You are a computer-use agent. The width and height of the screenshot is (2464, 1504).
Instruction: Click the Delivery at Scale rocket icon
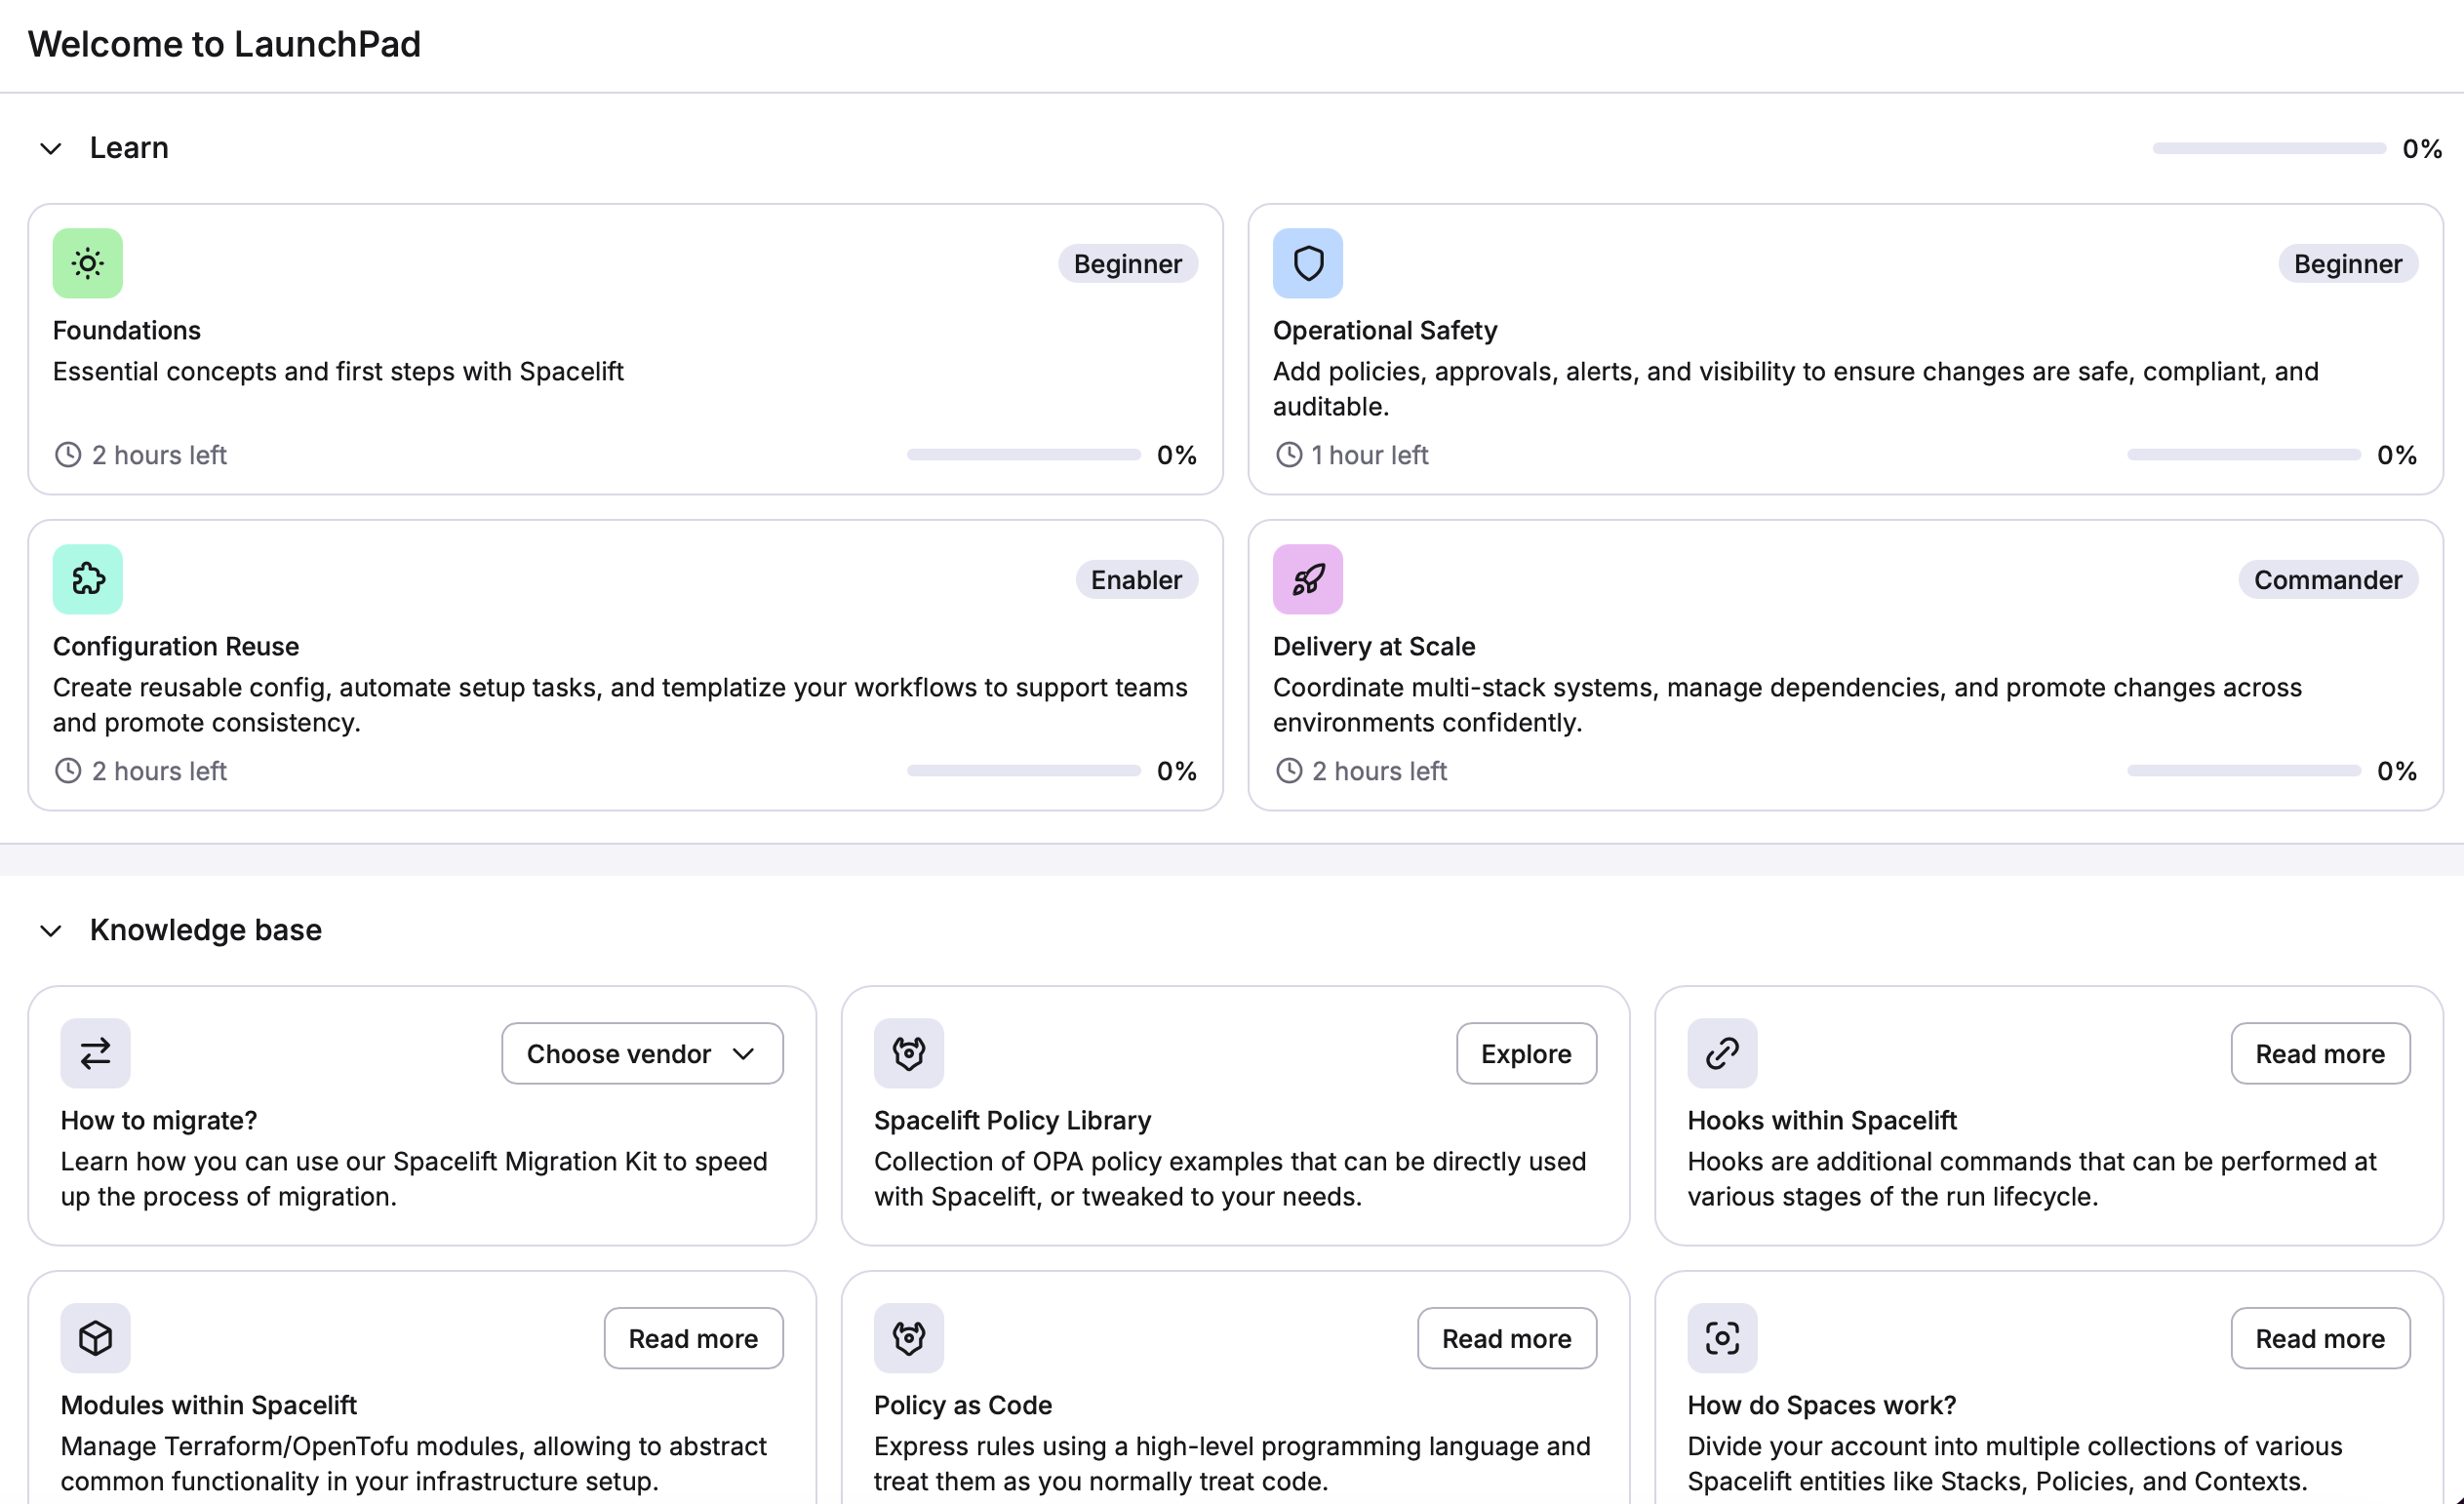1308,579
